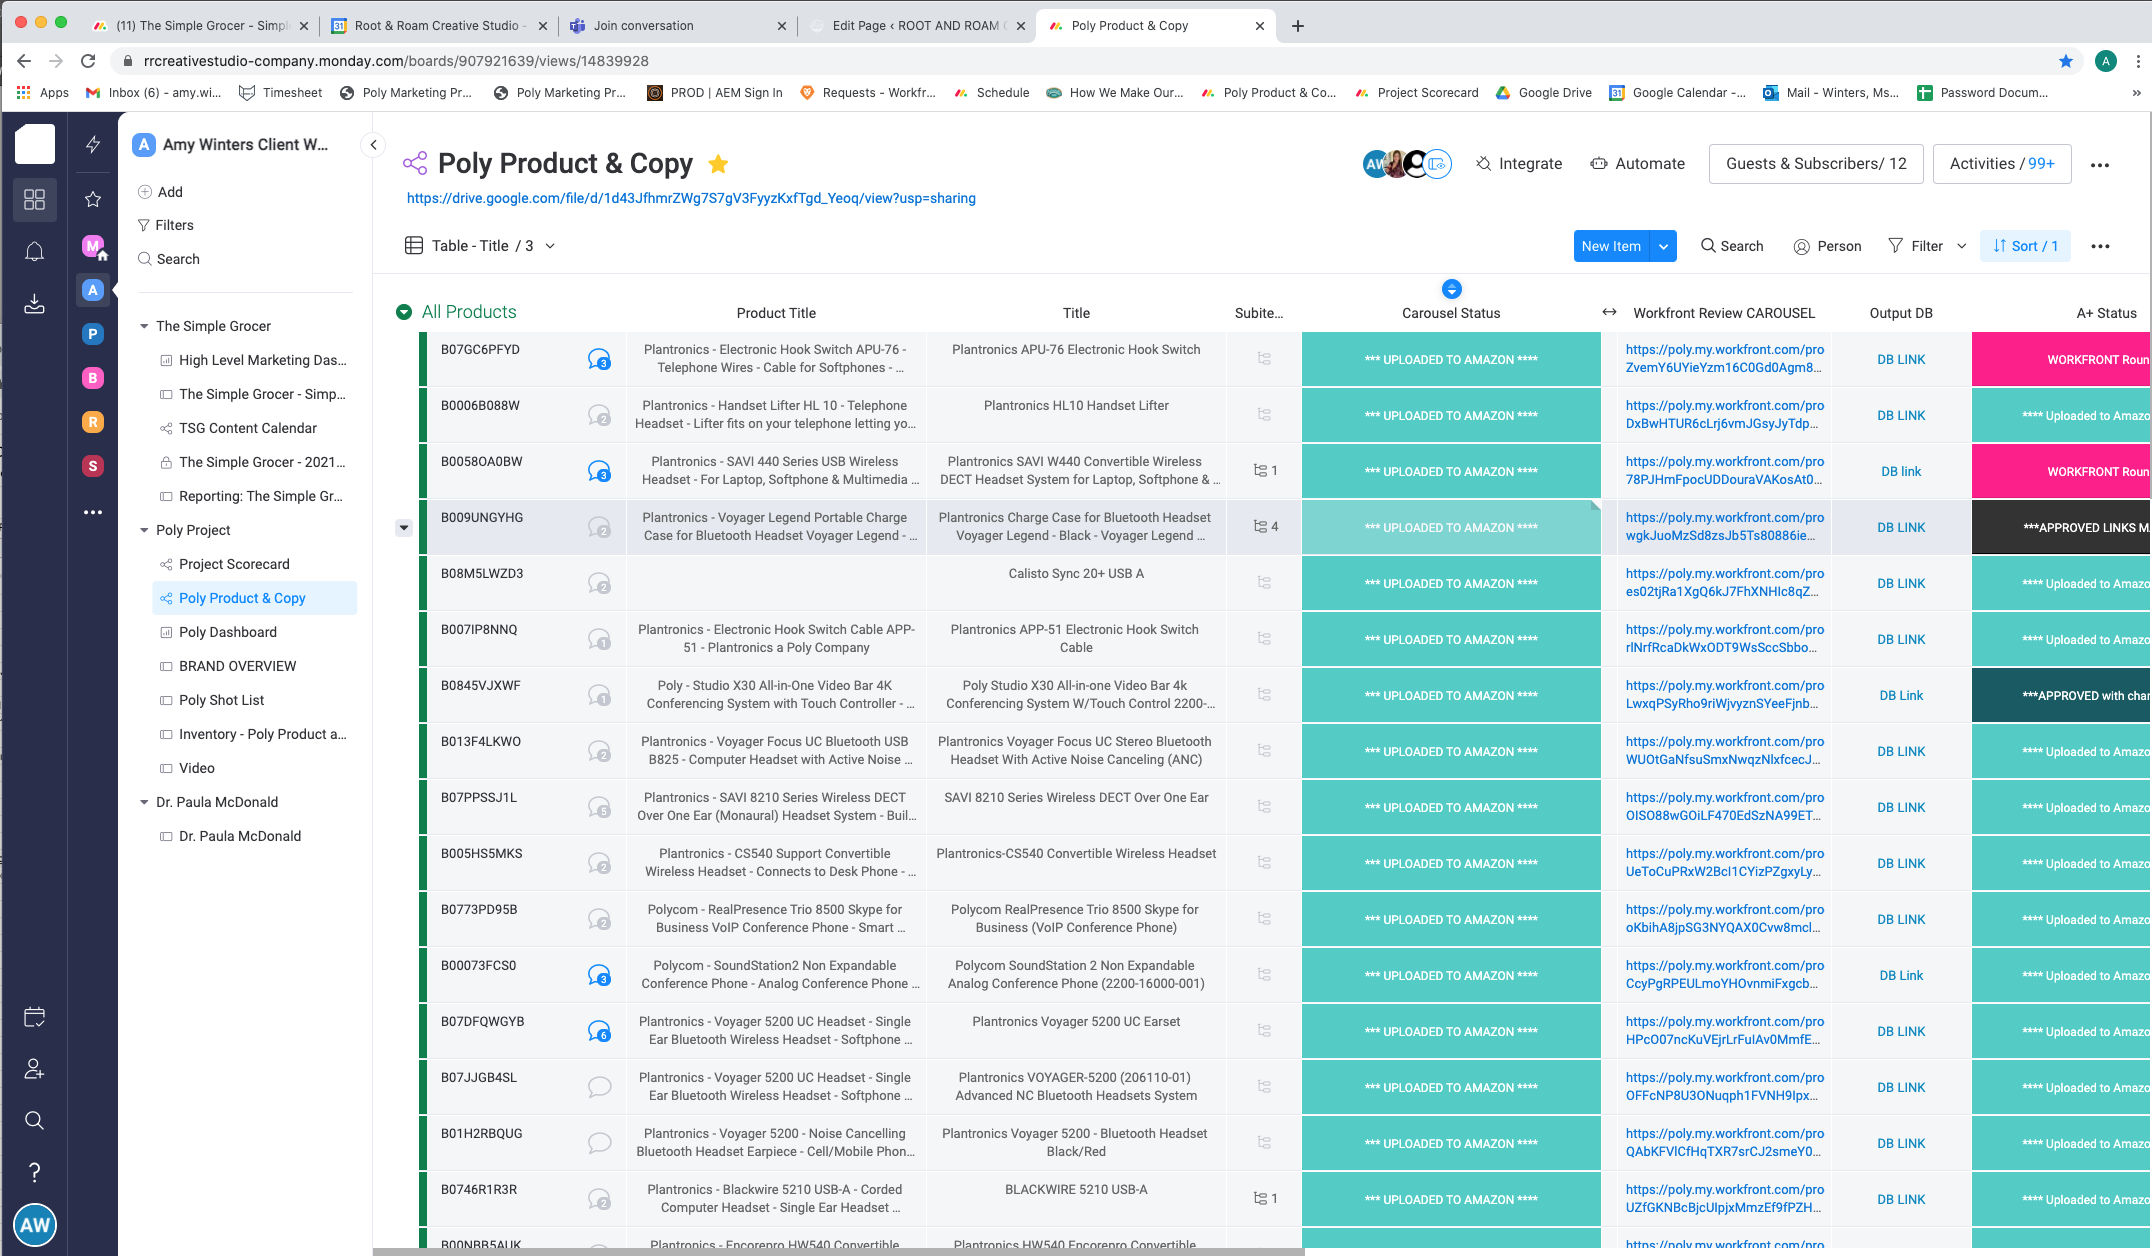Open Project Scorecard board in sidebar
This screenshot has height=1256, width=2152.
tap(234, 564)
